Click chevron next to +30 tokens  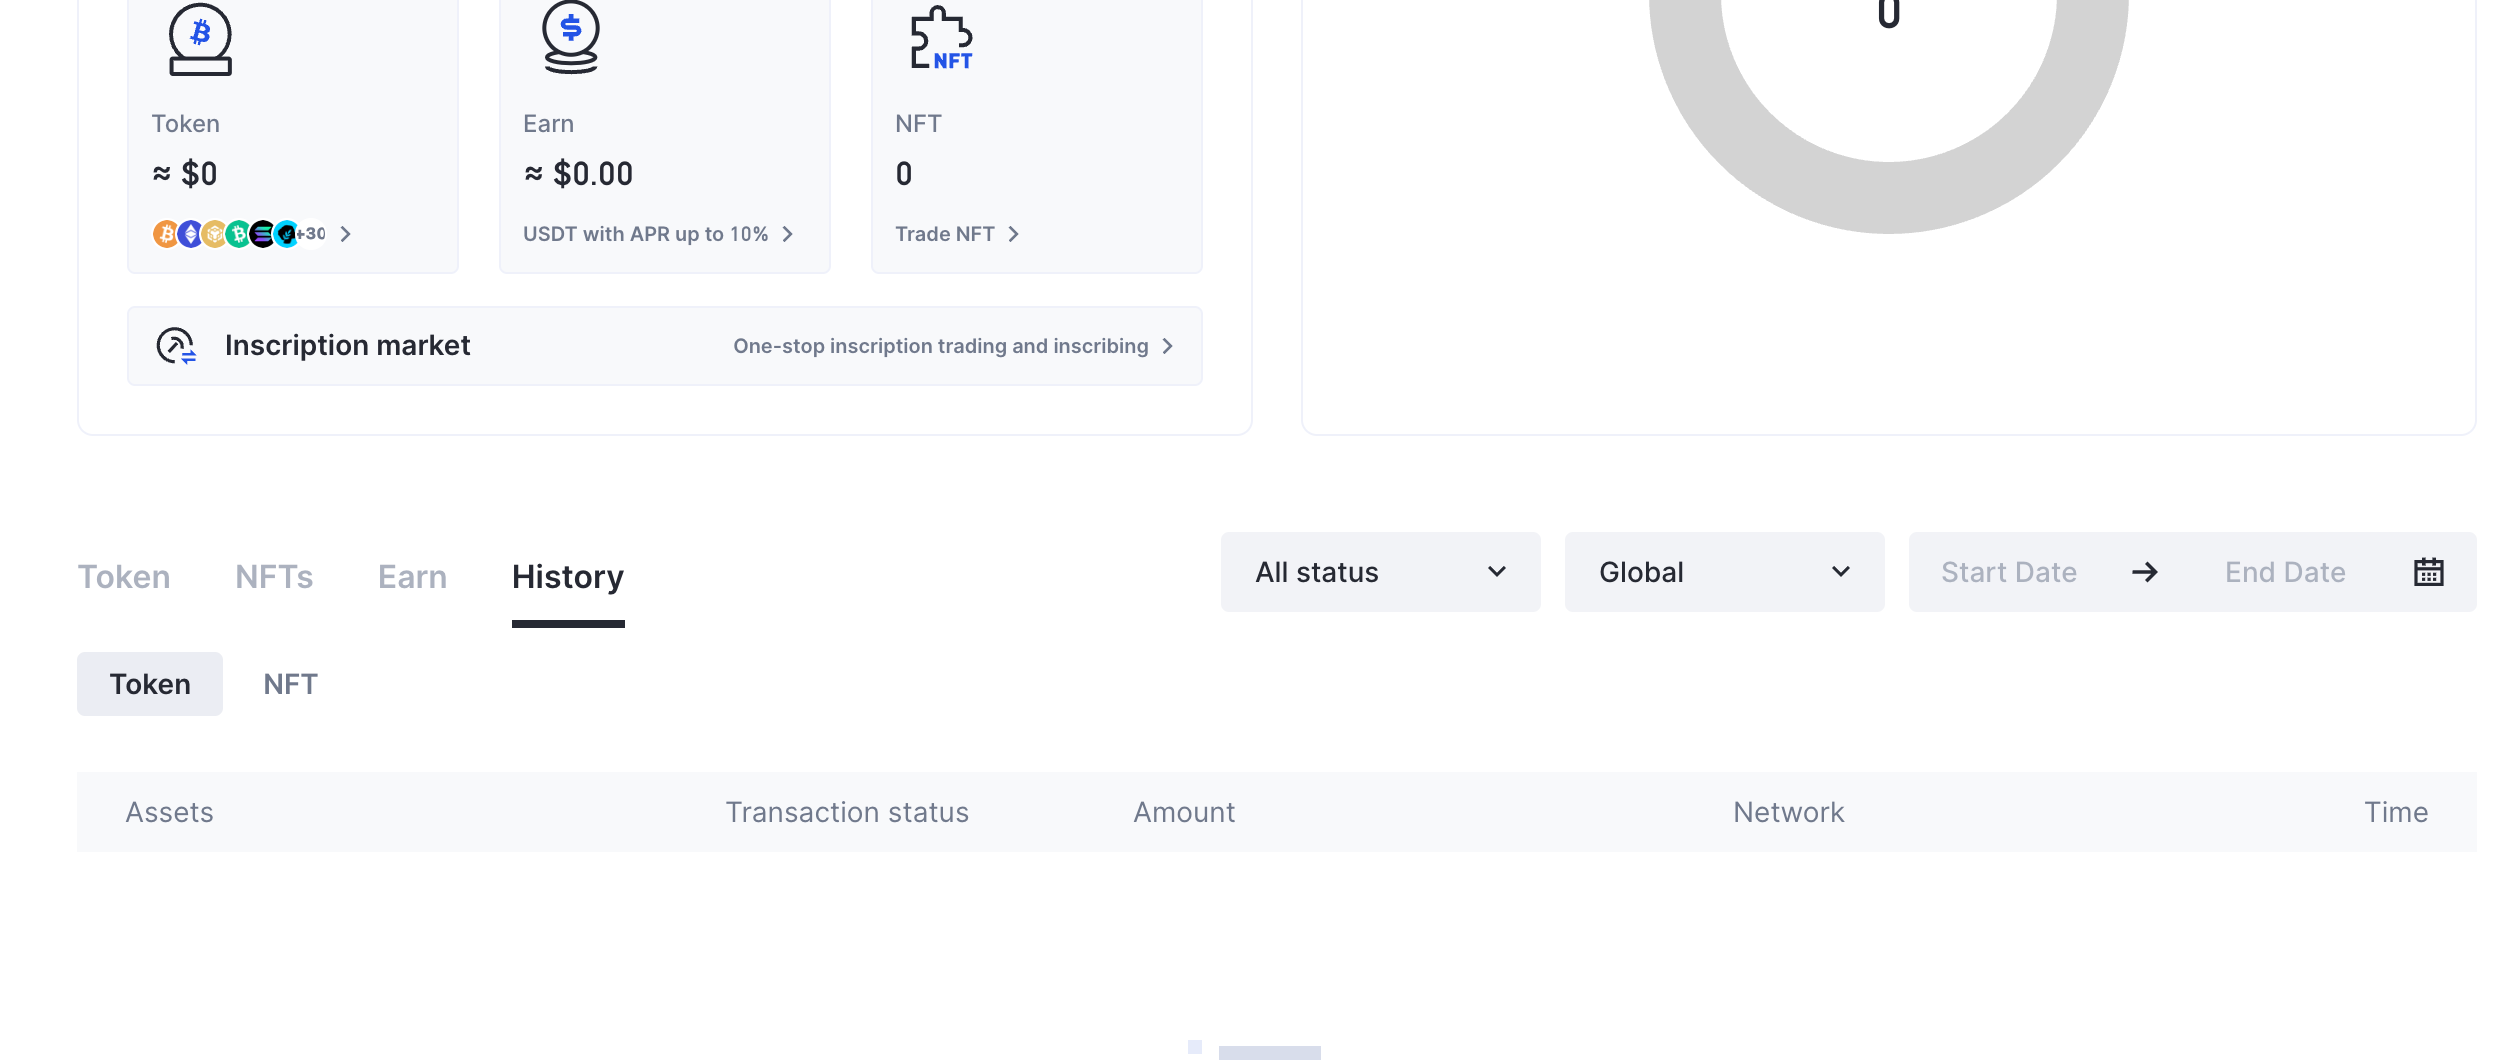346,234
